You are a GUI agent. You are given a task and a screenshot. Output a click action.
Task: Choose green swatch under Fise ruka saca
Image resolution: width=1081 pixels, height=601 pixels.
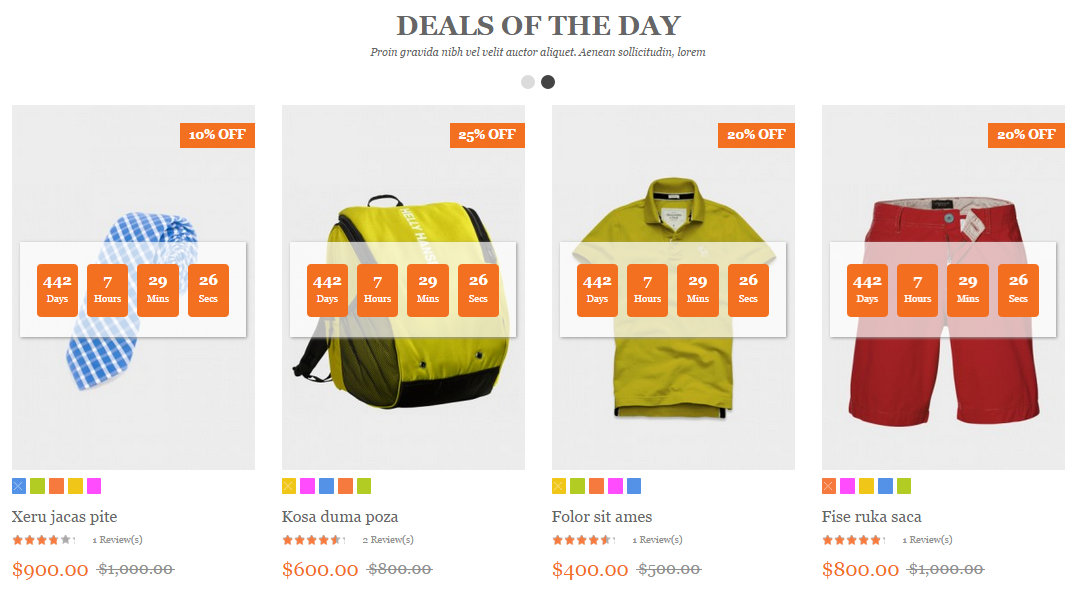click(x=904, y=486)
